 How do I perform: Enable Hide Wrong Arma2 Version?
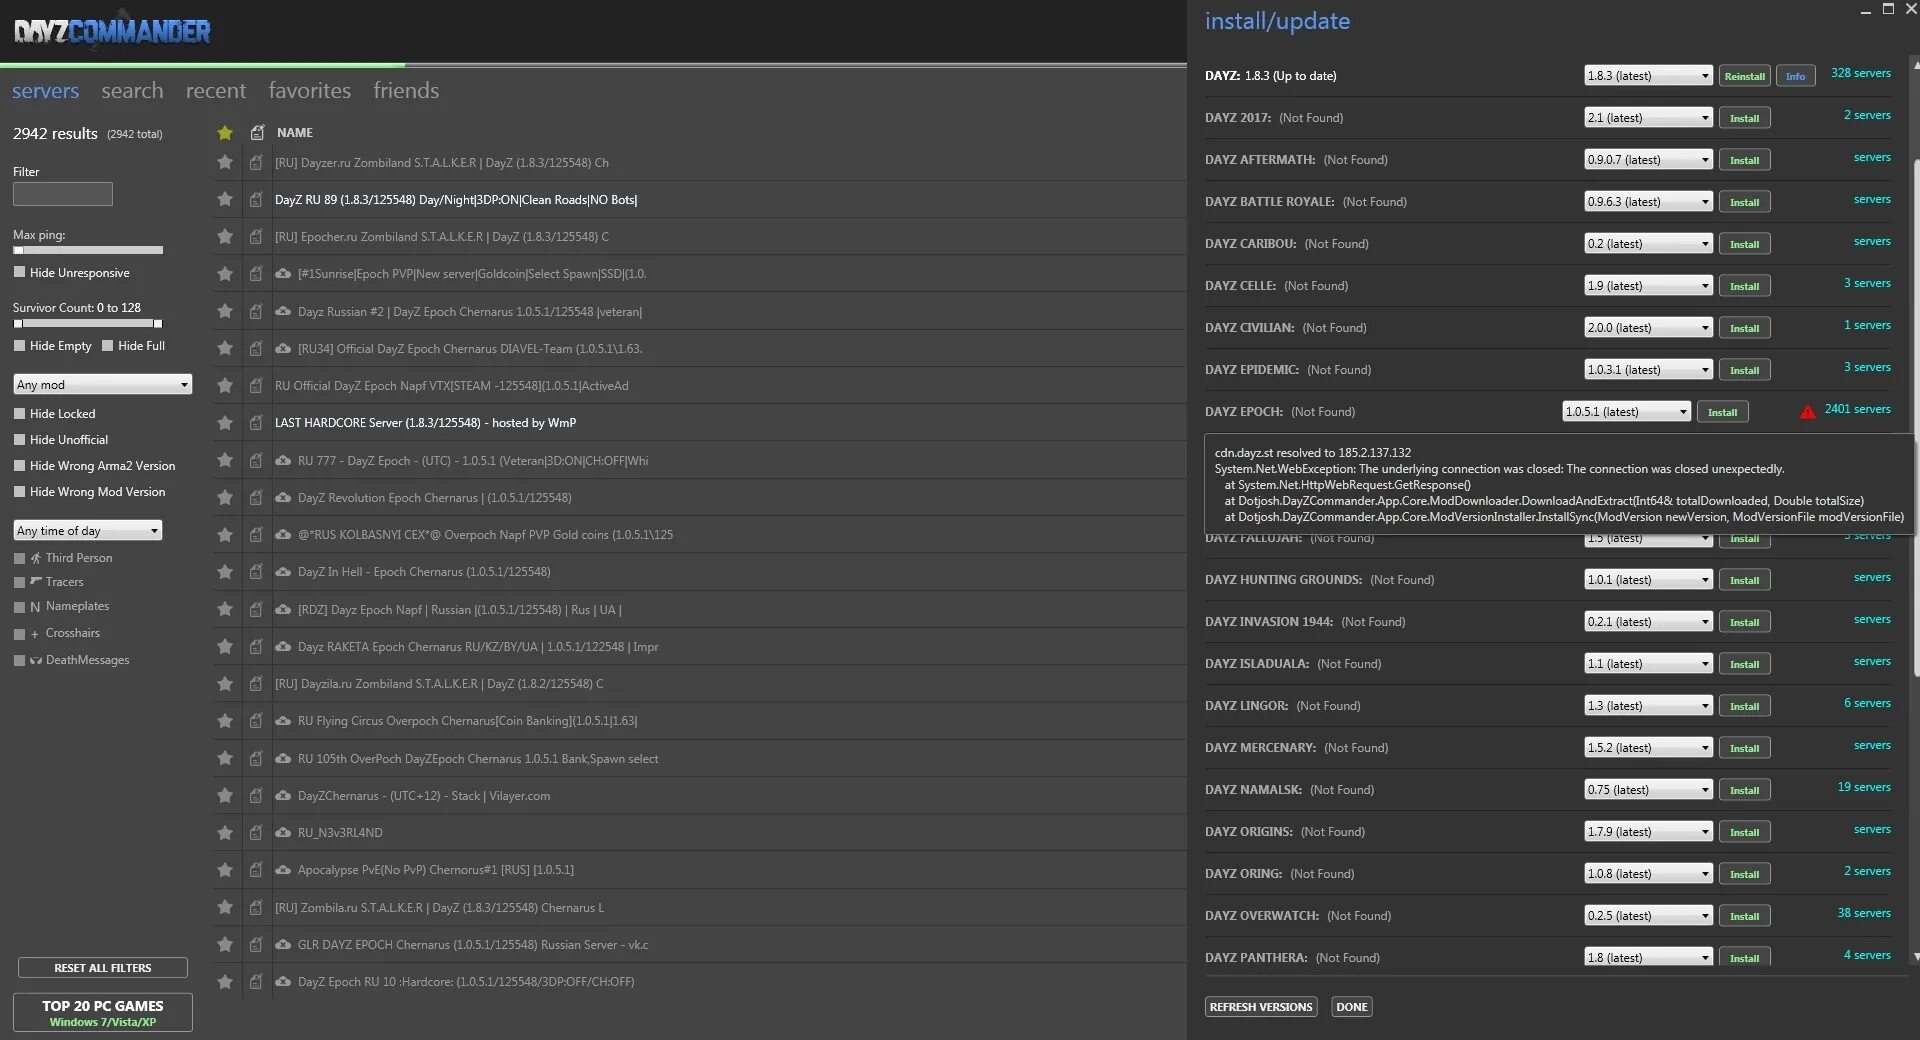[x=19, y=465]
